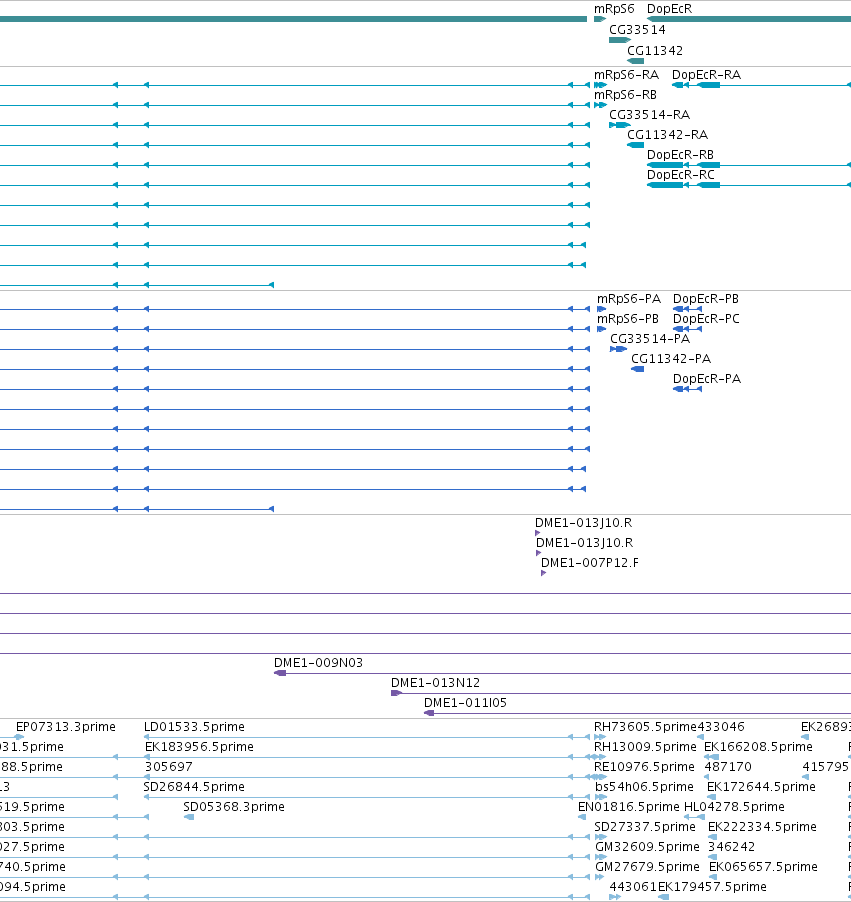This screenshot has height=902, width=851.
Task: Click the DopEcR-RB transcript label
Action: pos(680,155)
